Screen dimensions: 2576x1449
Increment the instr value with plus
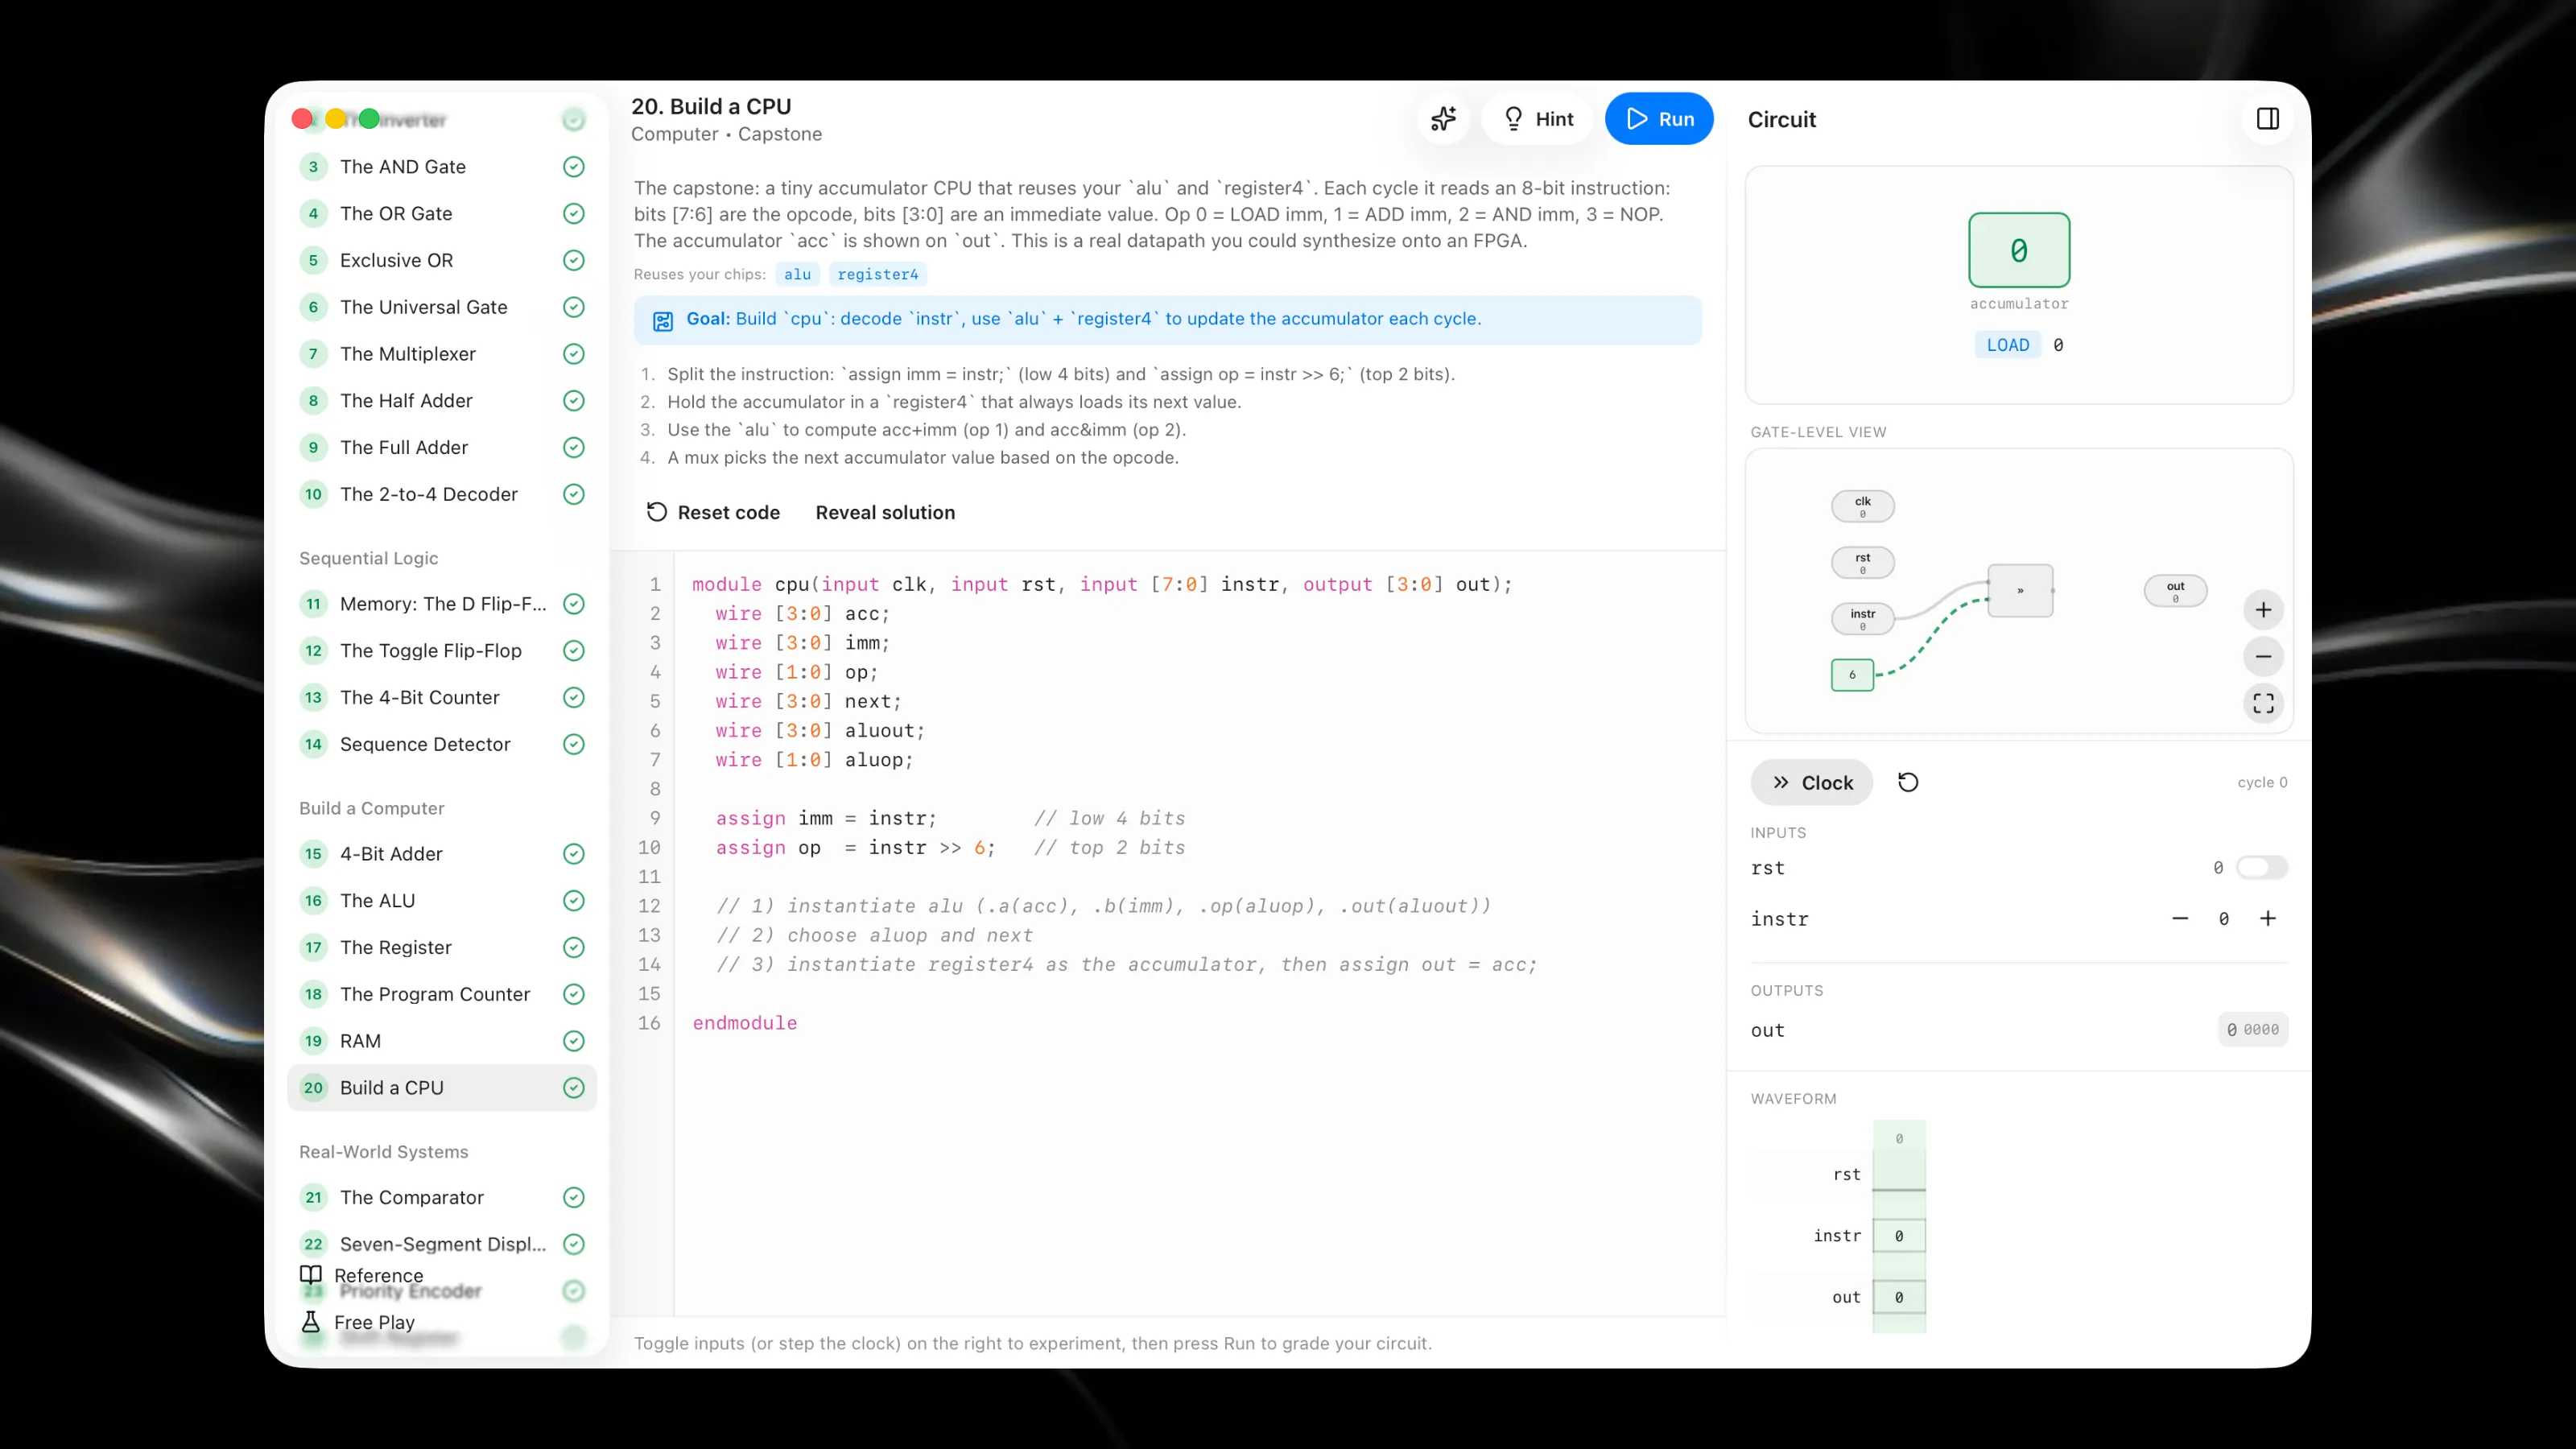[2268, 918]
